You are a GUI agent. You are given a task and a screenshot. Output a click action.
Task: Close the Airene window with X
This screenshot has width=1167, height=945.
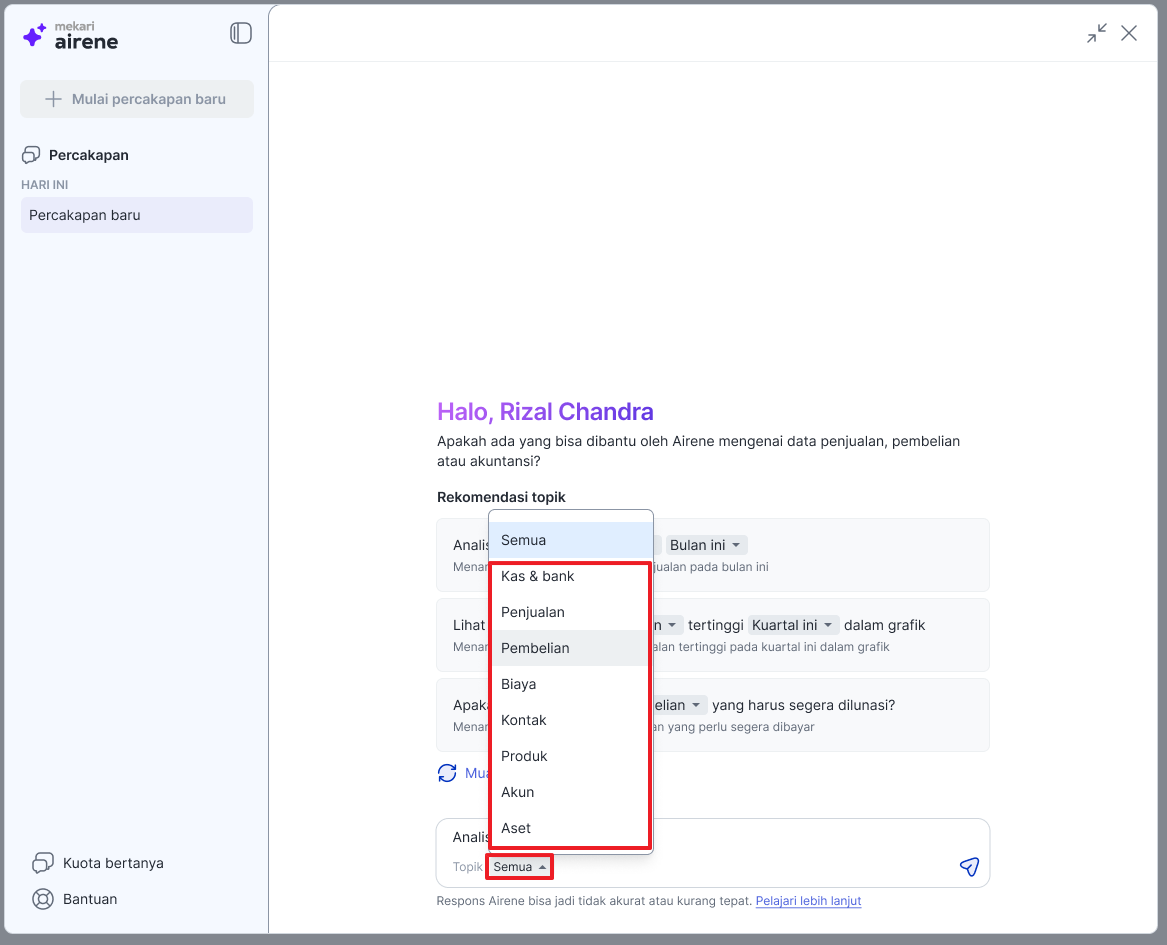tap(1129, 33)
